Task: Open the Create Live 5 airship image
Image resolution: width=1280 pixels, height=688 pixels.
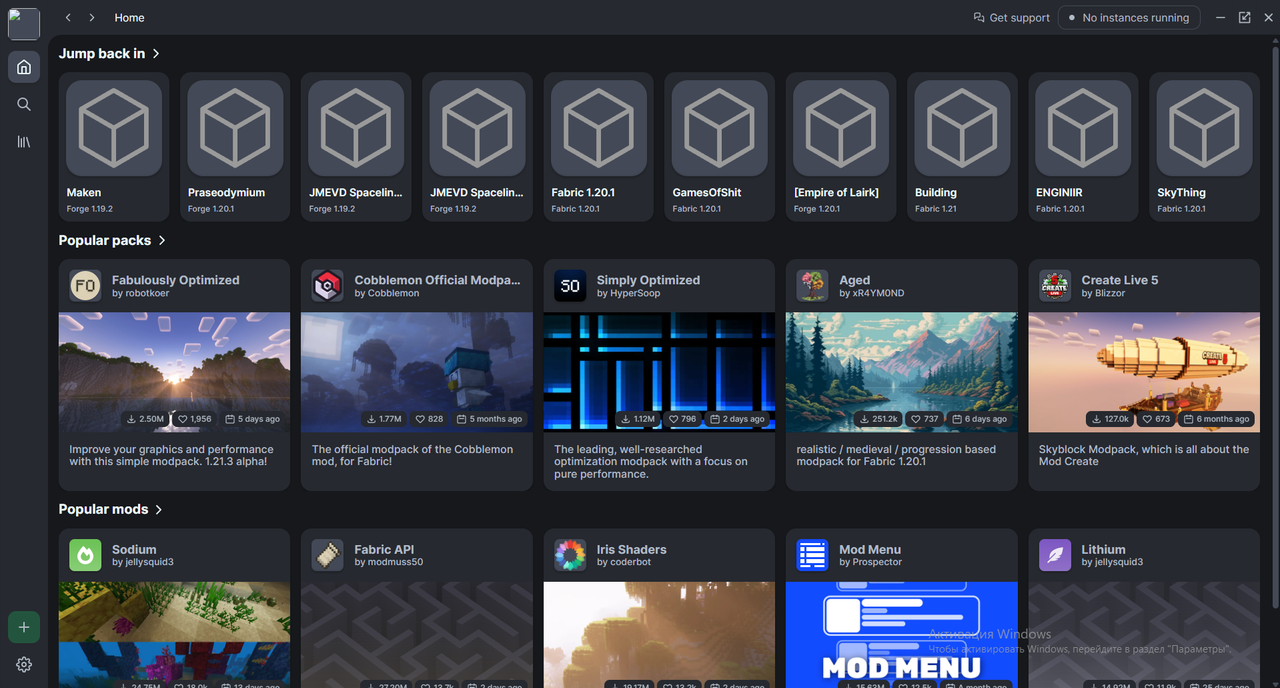Action: [1144, 372]
